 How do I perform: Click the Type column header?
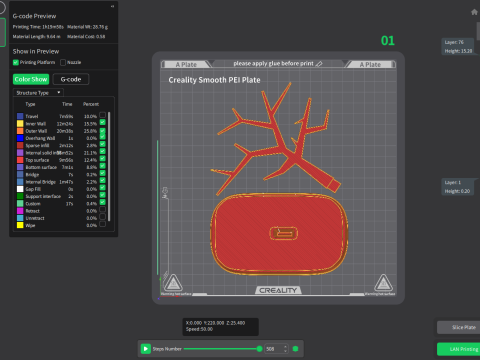tap(30, 104)
